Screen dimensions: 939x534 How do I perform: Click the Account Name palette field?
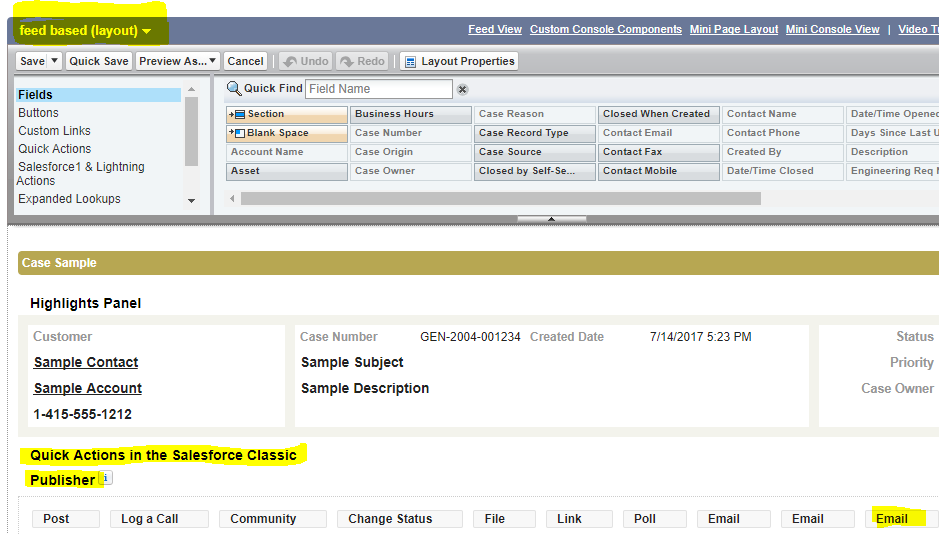tap(287, 152)
